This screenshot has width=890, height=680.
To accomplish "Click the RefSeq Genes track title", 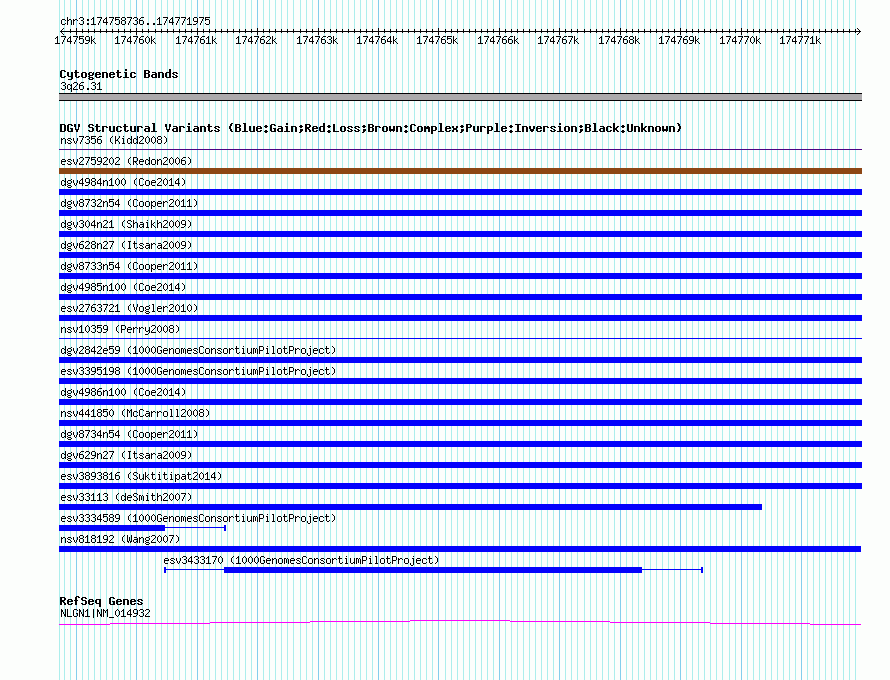I will pyautogui.click(x=102, y=601).
